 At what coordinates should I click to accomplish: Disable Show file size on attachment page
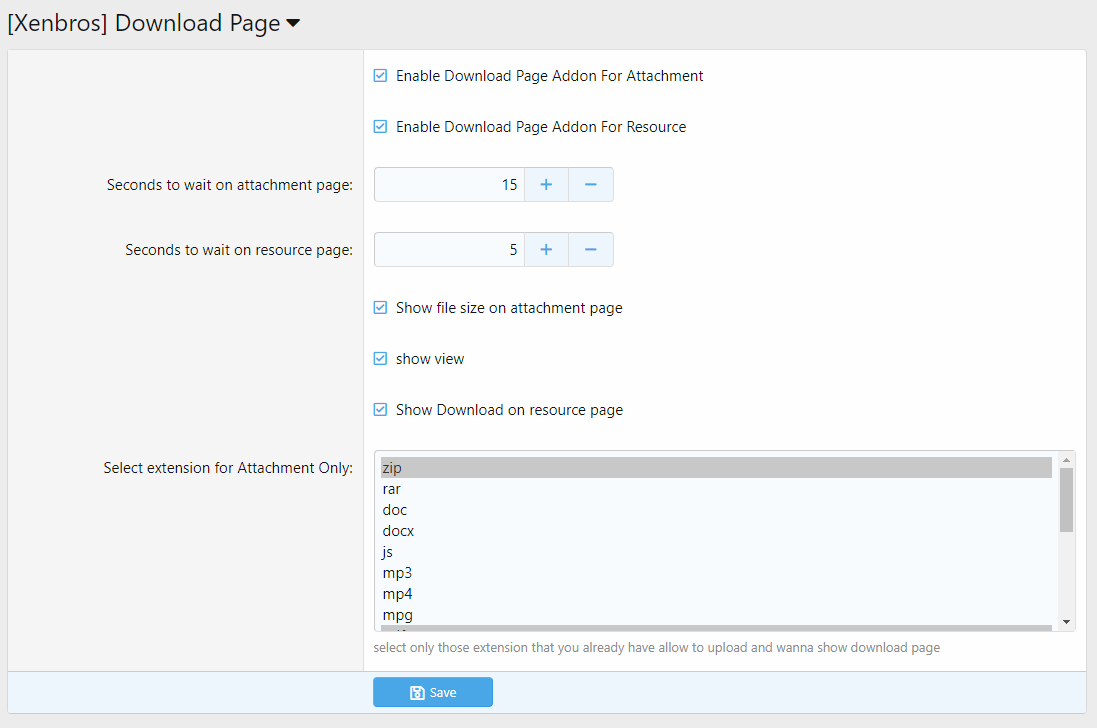380,308
